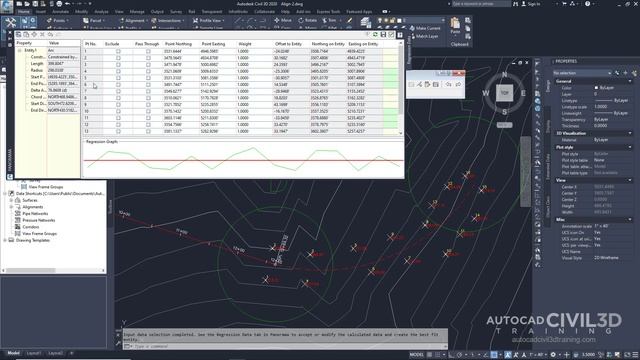Click the pencil icon in Modify panel
The image size is (640, 360).
pyautogui.click(x=349, y=20)
